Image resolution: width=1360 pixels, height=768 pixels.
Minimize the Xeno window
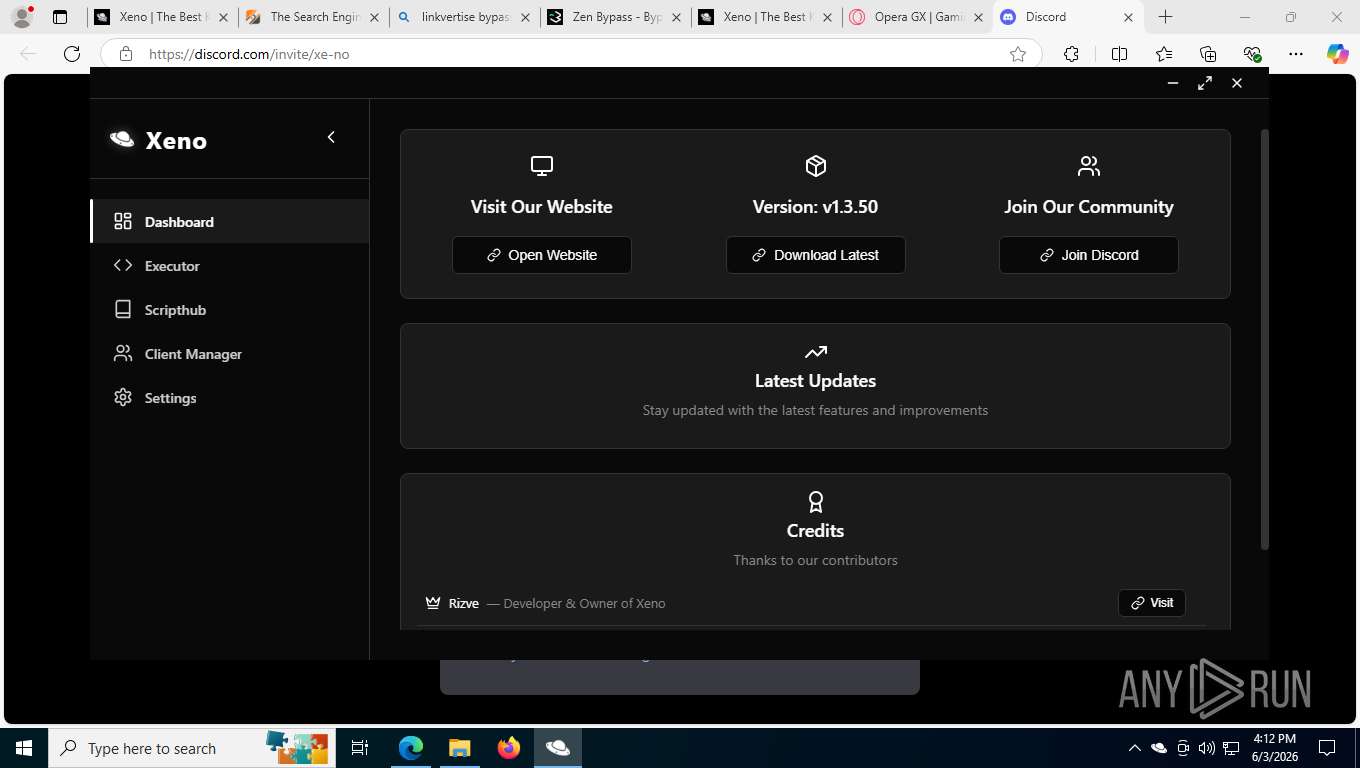(1173, 83)
